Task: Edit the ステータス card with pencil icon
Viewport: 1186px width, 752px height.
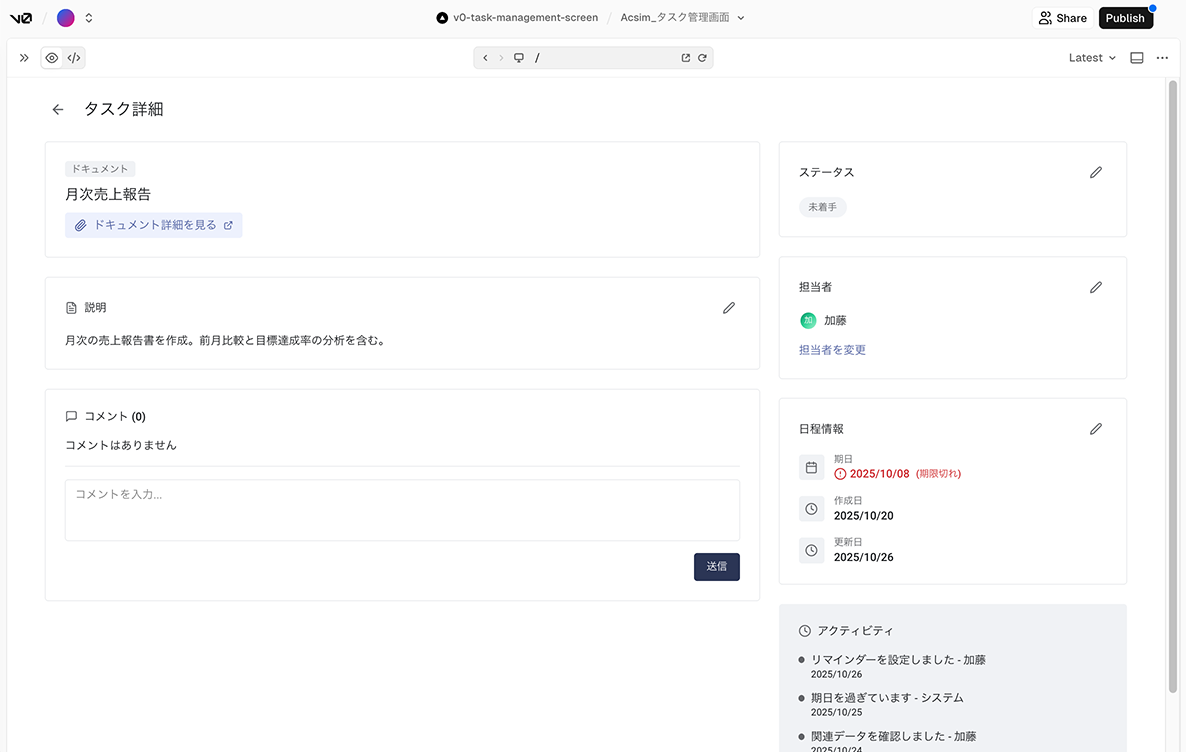Action: click(x=1096, y=172)
